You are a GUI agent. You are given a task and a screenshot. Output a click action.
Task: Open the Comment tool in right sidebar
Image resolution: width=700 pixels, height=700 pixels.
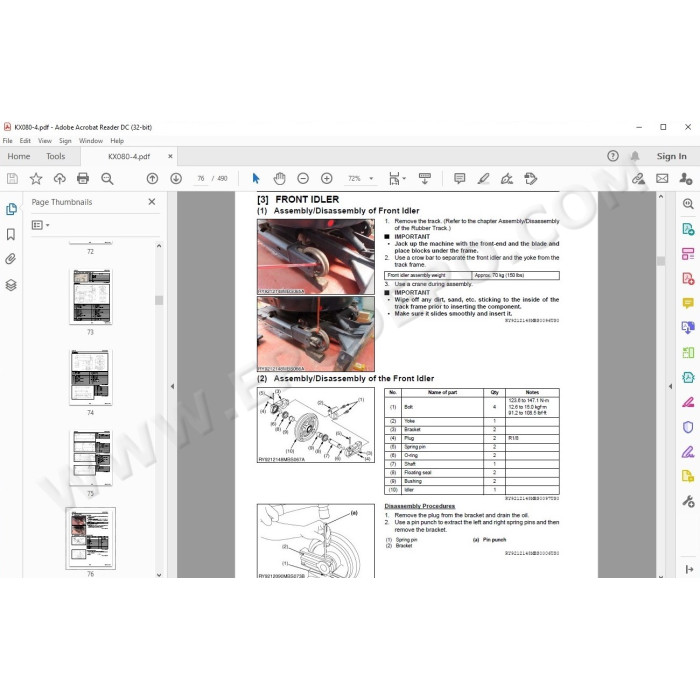pyautogui.click(x=688, y=304)
